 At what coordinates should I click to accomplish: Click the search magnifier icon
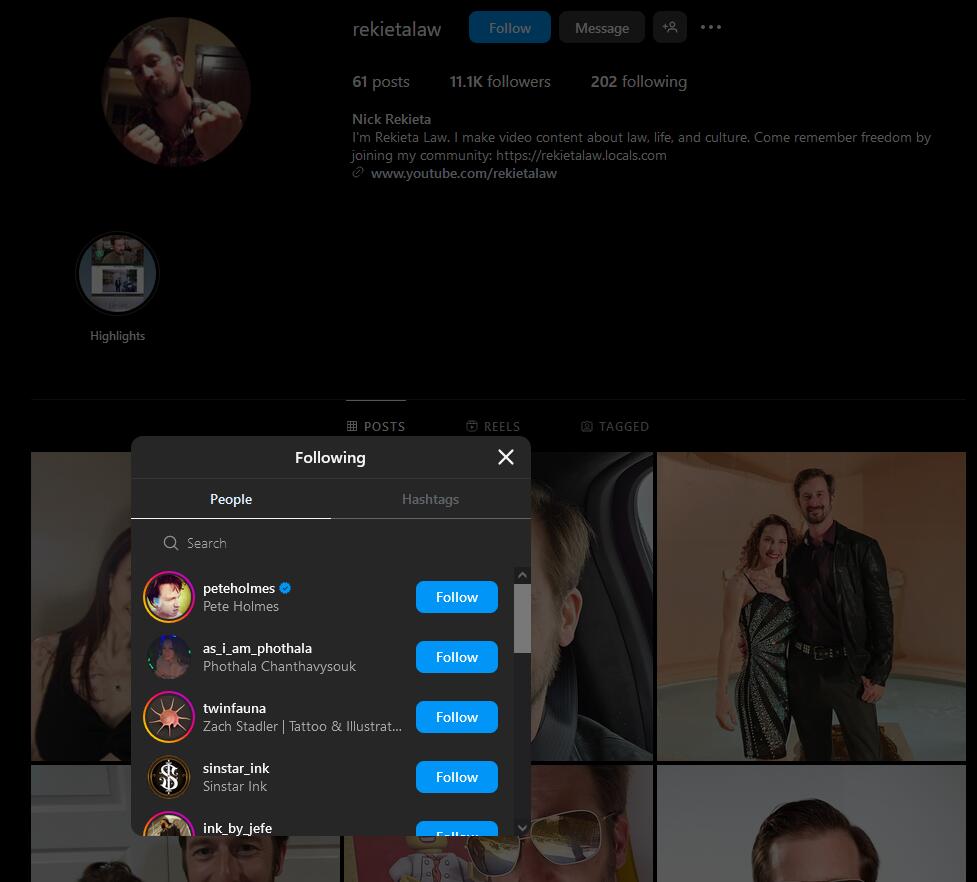coord(171,543)
